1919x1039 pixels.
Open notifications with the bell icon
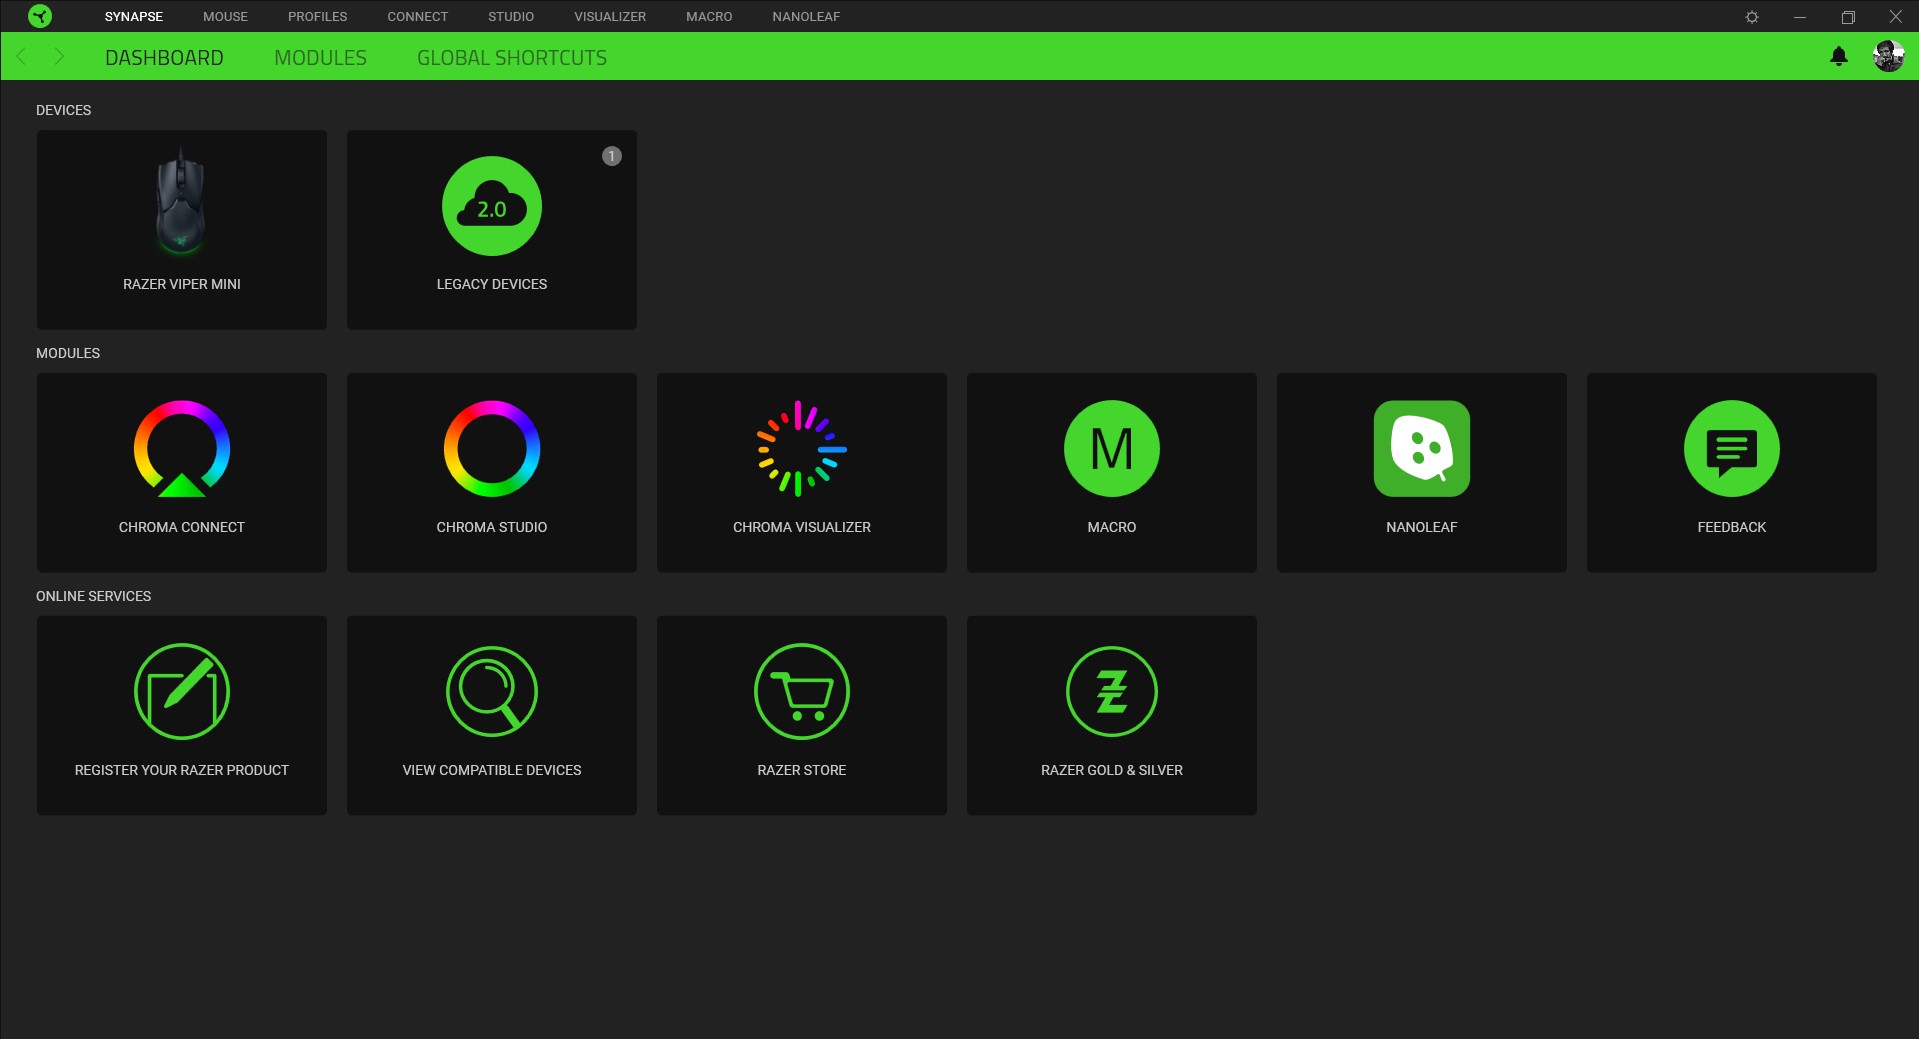(1838, 57)
